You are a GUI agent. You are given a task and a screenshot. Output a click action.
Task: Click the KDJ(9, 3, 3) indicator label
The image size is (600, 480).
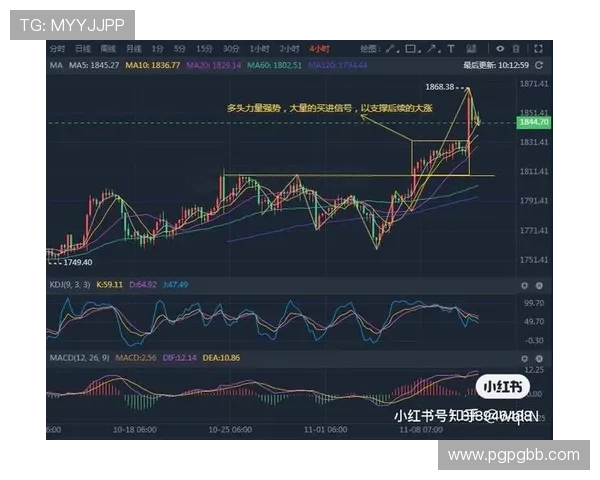pos(69,284)
